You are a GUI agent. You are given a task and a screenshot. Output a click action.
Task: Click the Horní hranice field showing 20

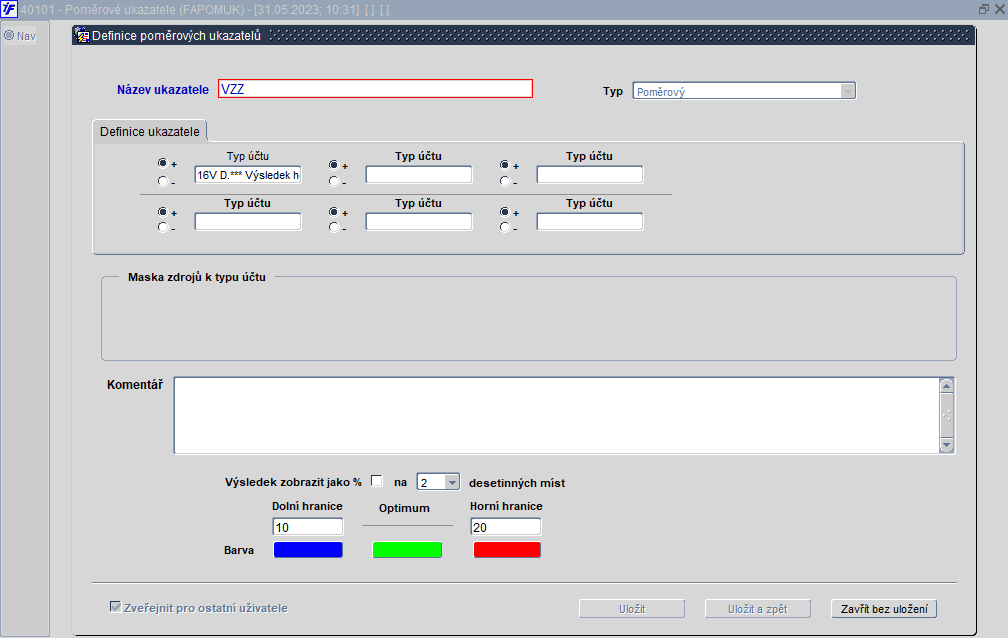click(x=506, y=527)
